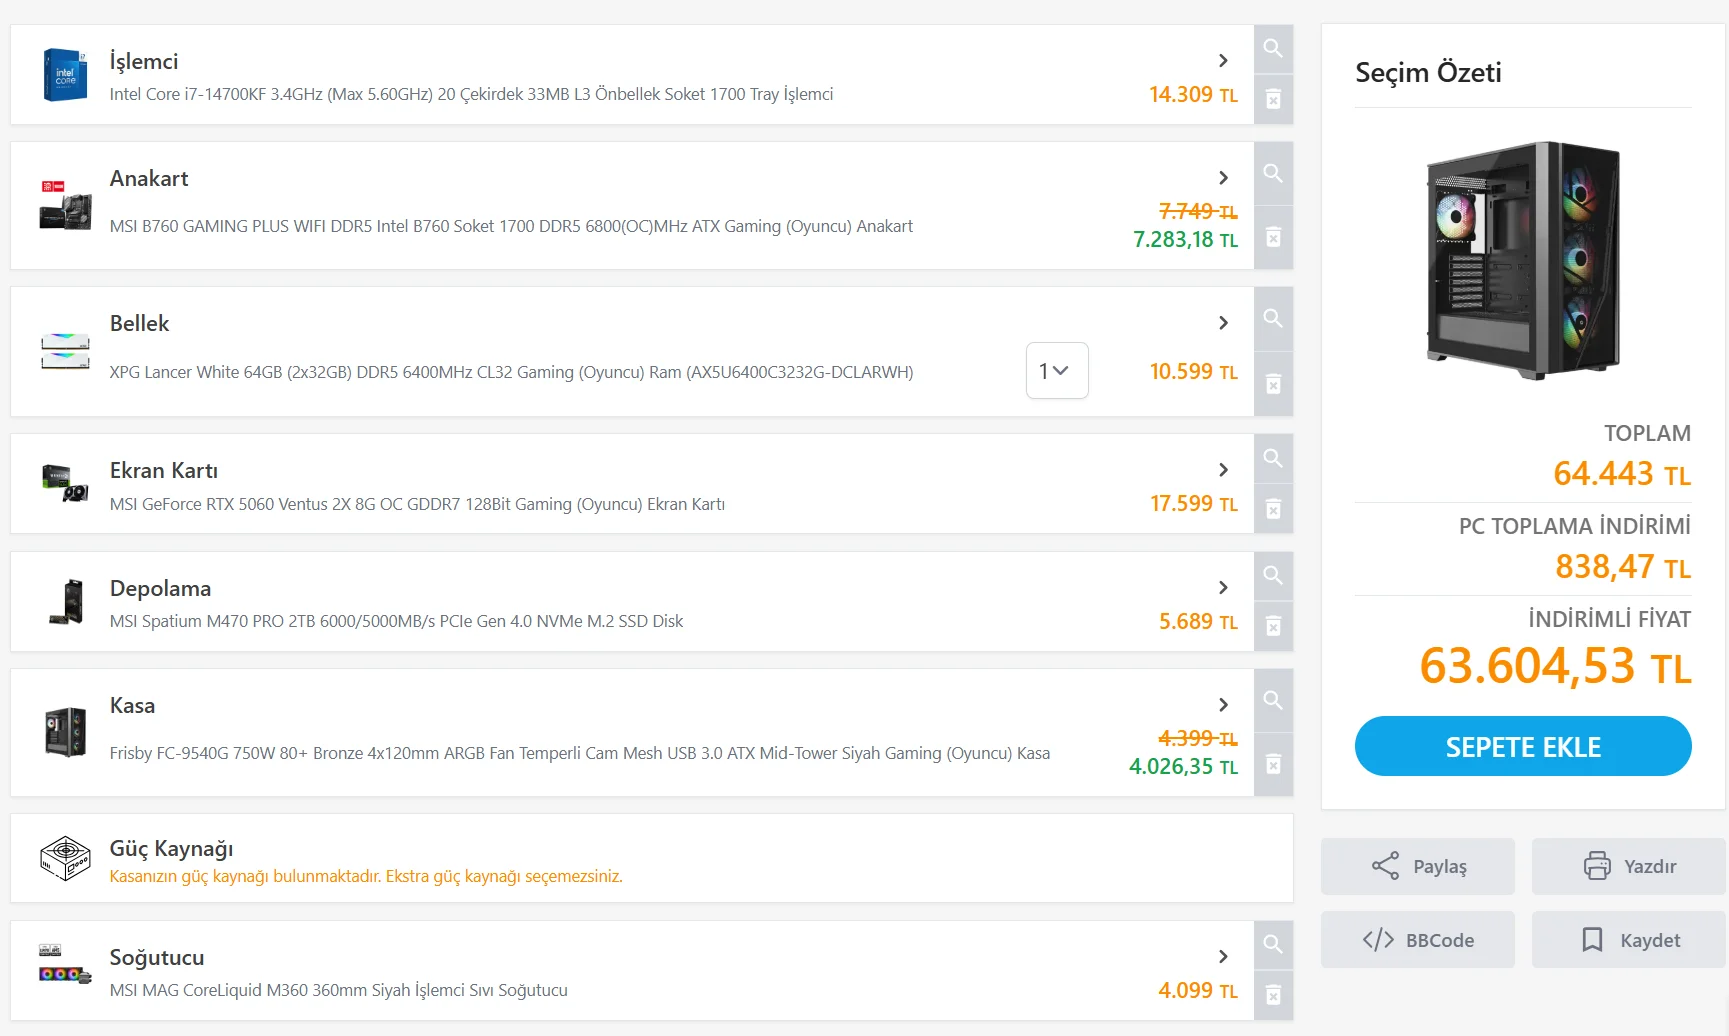Save the build with Kaydet

pyautogui.click(x=1629, y=939)
